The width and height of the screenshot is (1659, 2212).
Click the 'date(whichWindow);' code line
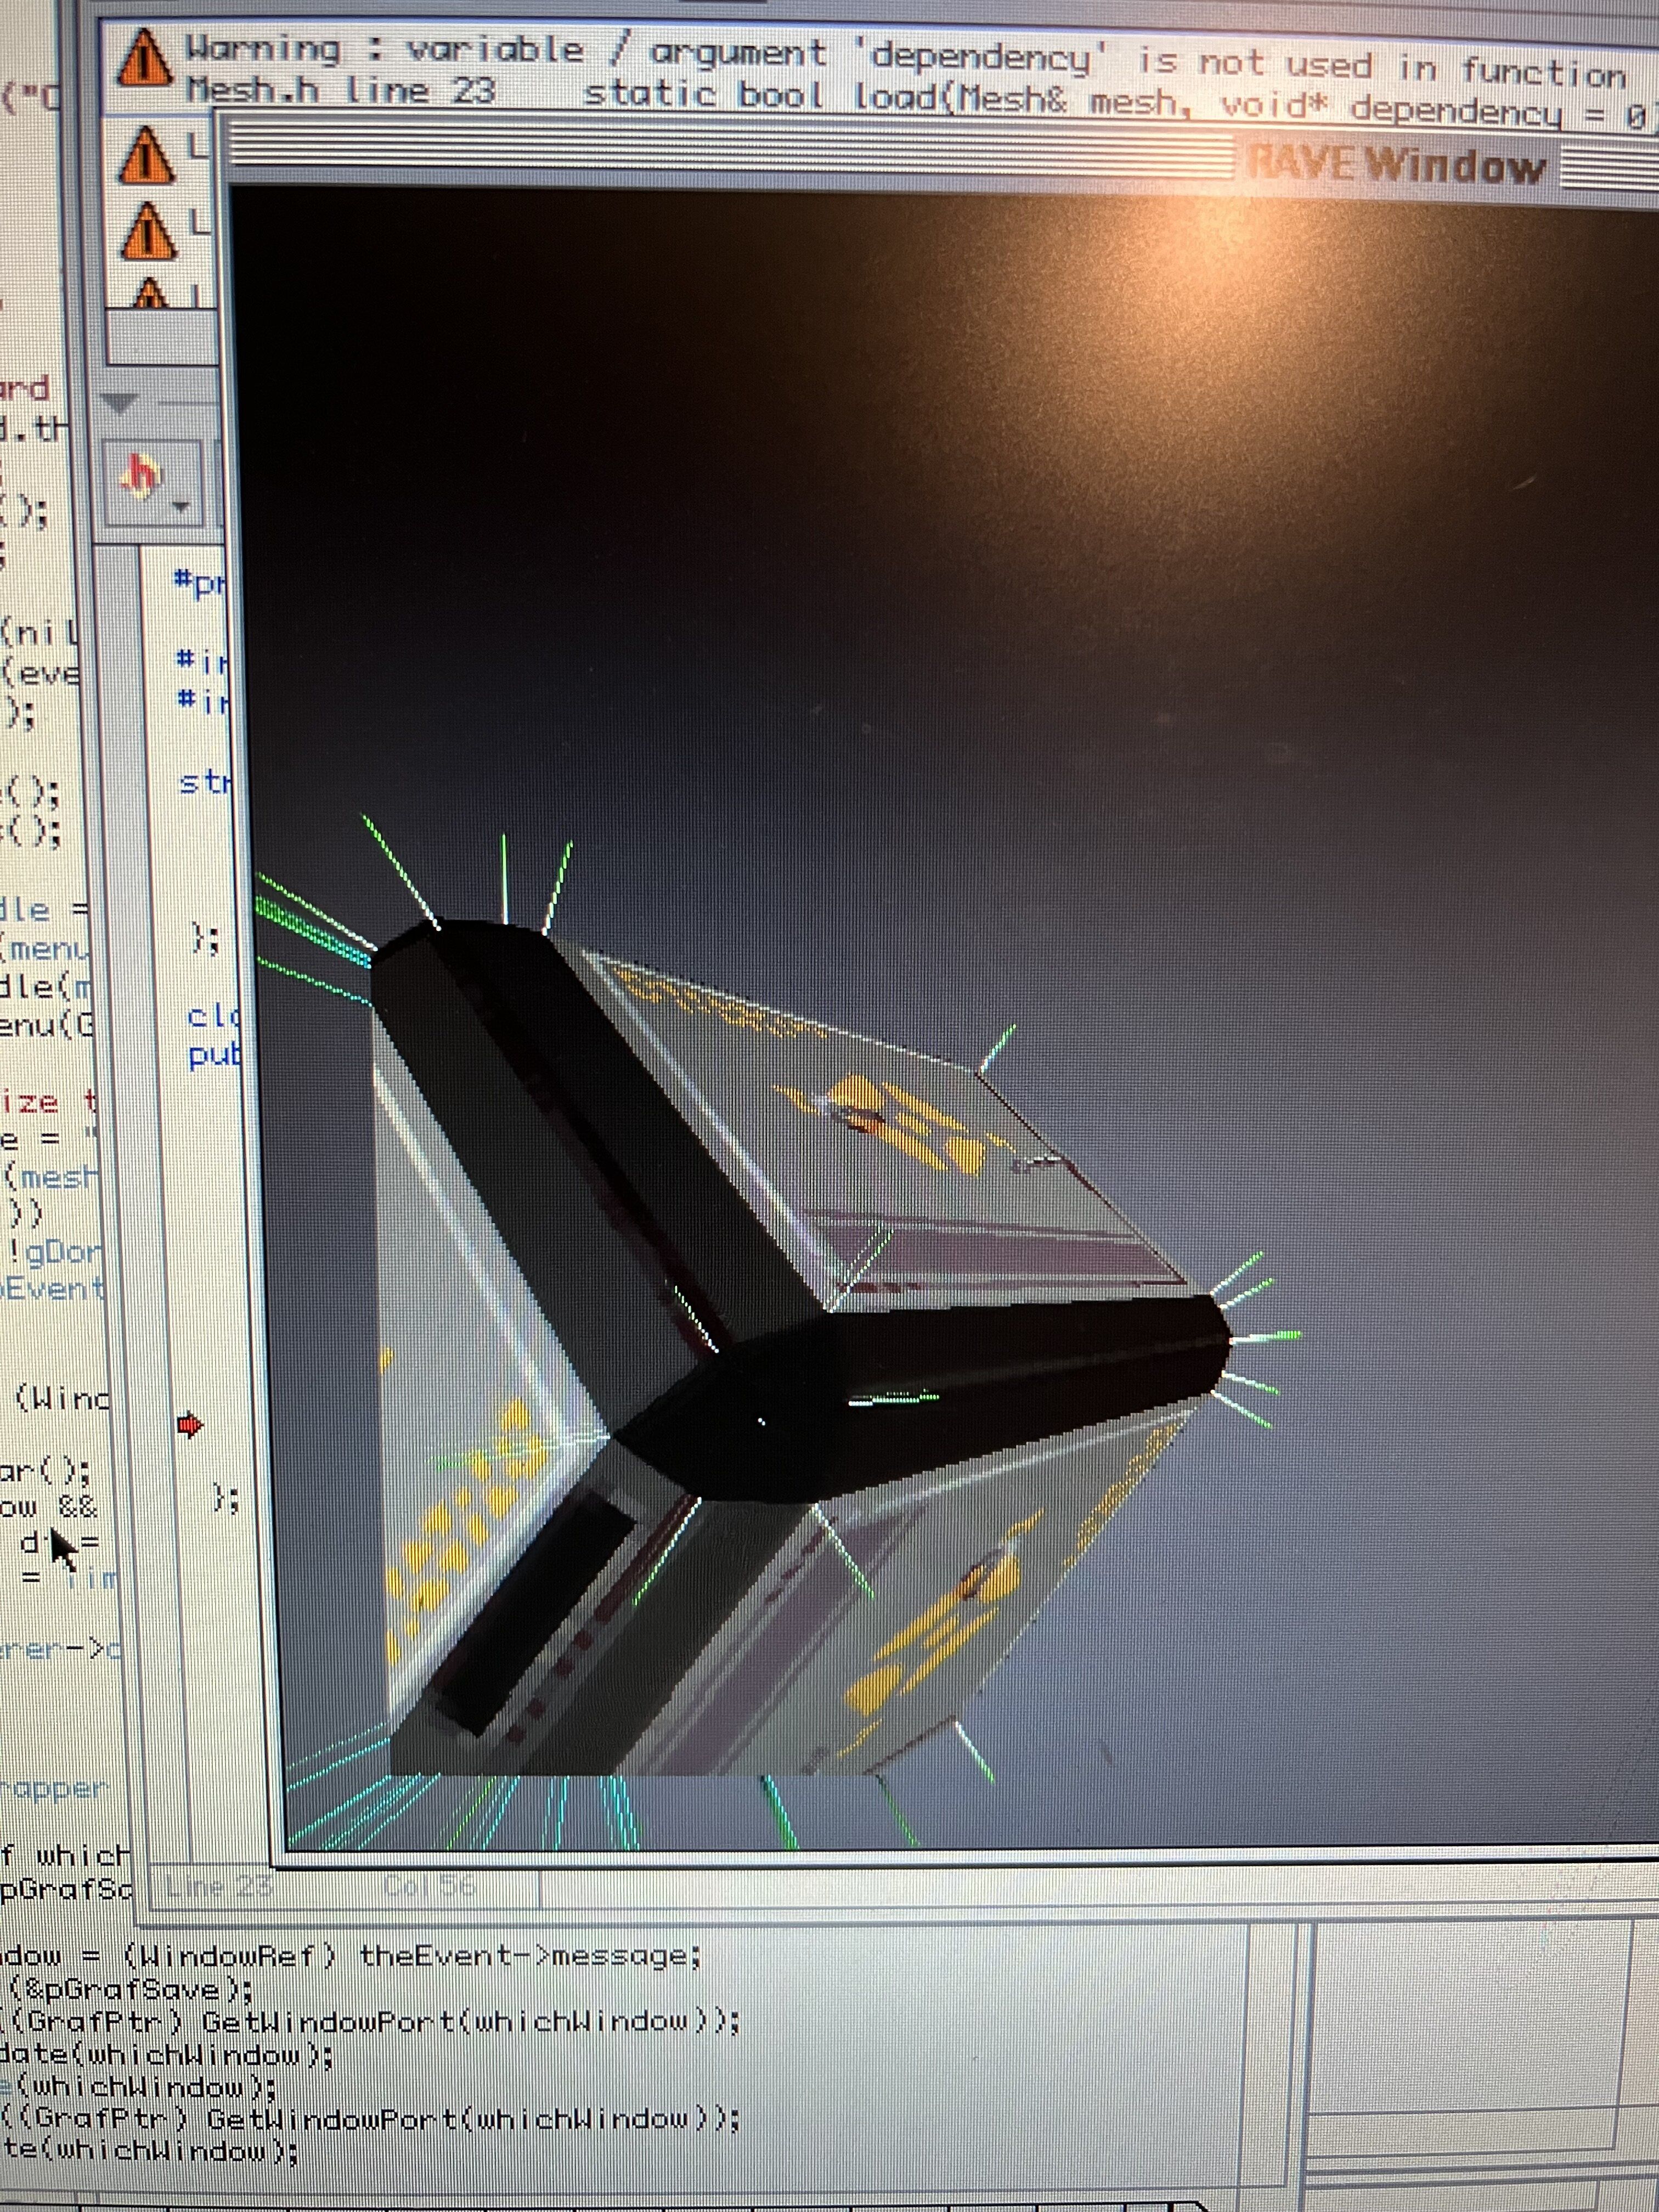[167, 2055]
